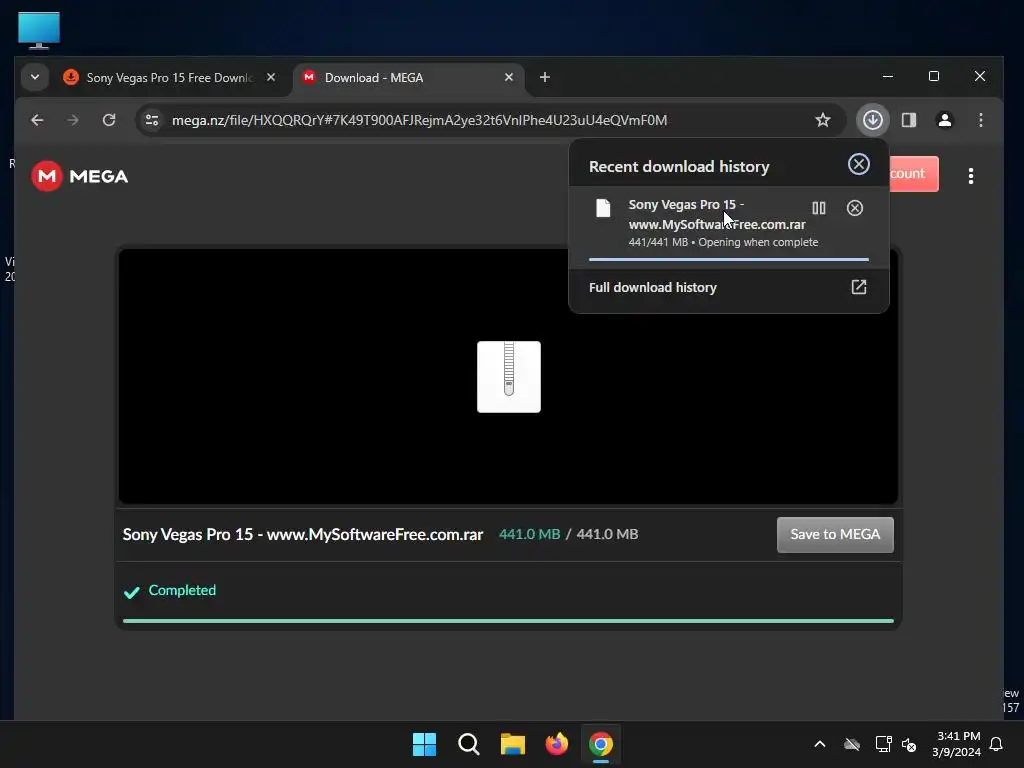Show hidden system tray icons

(x=820, y=744)
